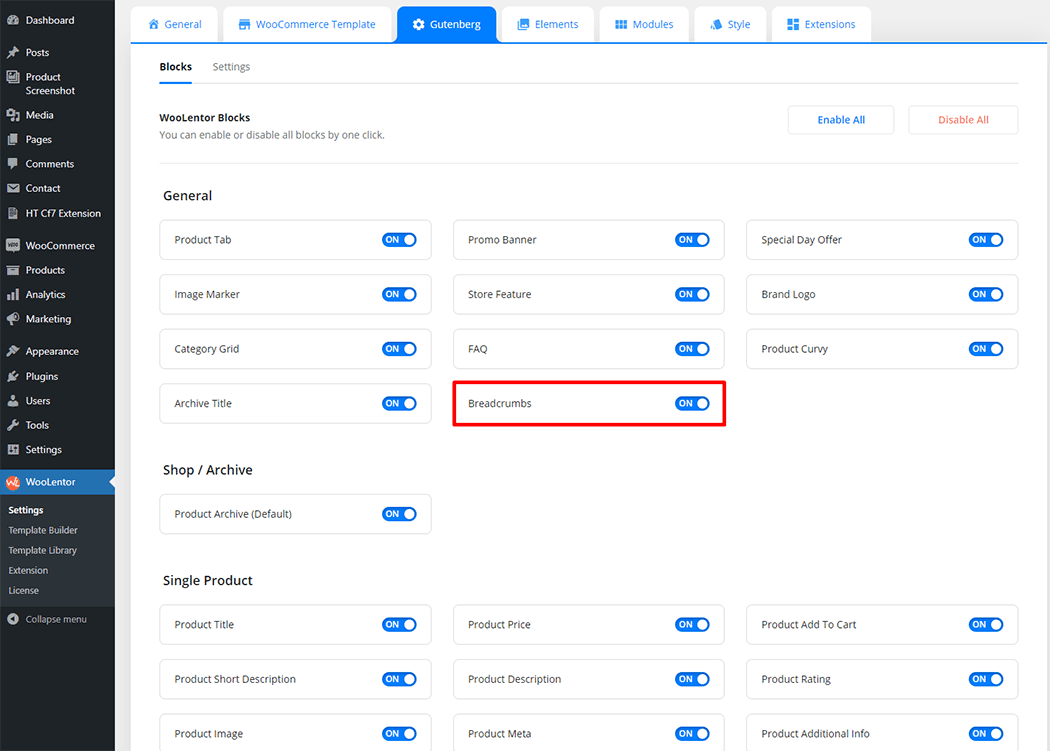
Task: Click the Appearance paintbrush icon
Action: [x=13, y=351]
